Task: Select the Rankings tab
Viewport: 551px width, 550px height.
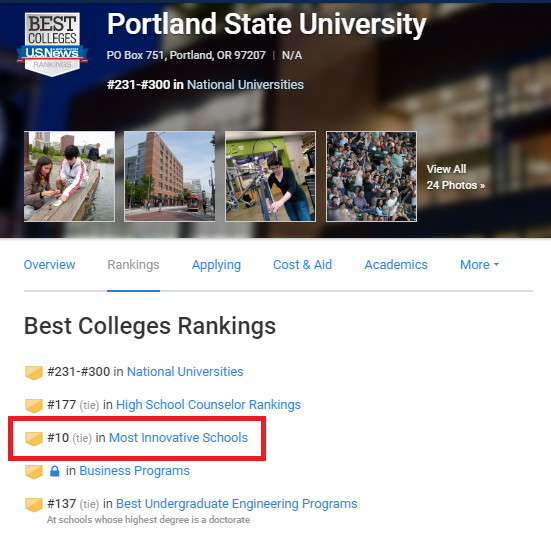Action: point(133,265)
